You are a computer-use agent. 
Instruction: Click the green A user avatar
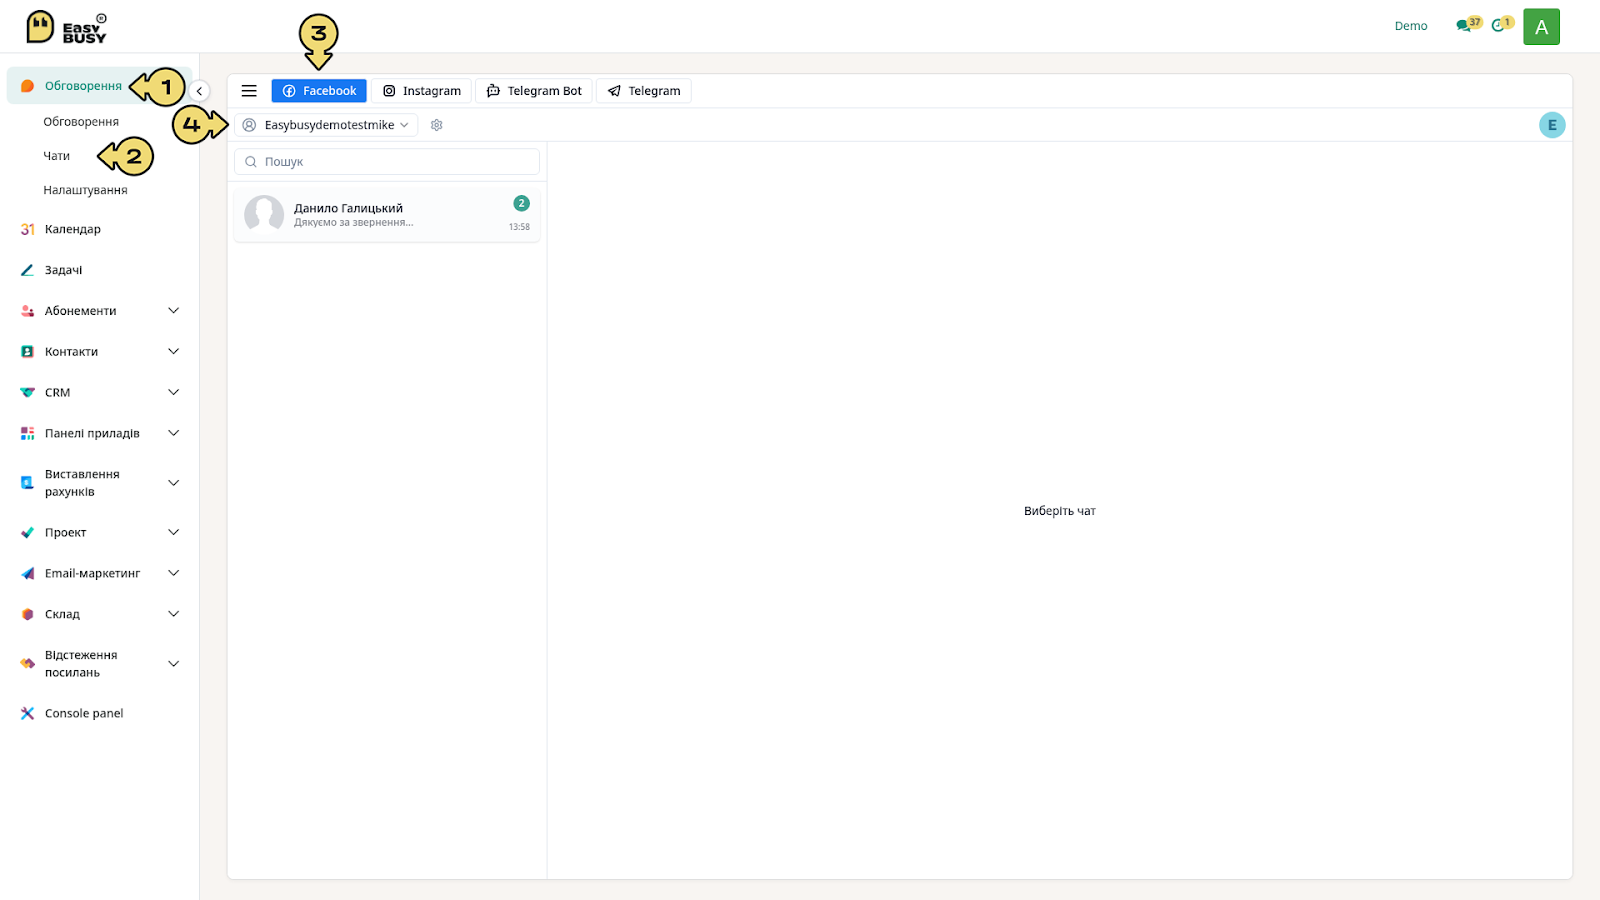click(x=1541, y=27)
